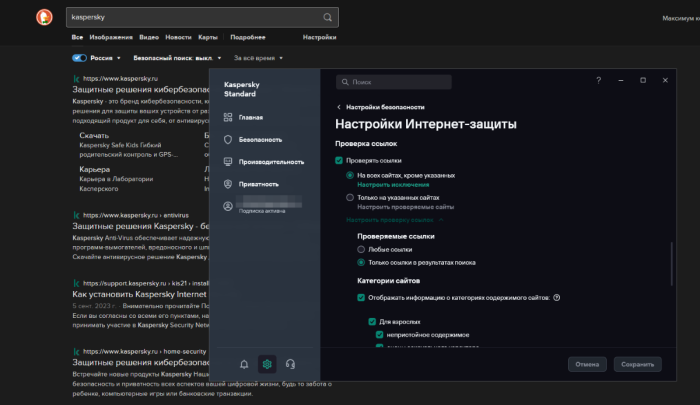Switch to Новости search tab
The height and width of the screenshot is (405, 700).
tap(178, 38)
